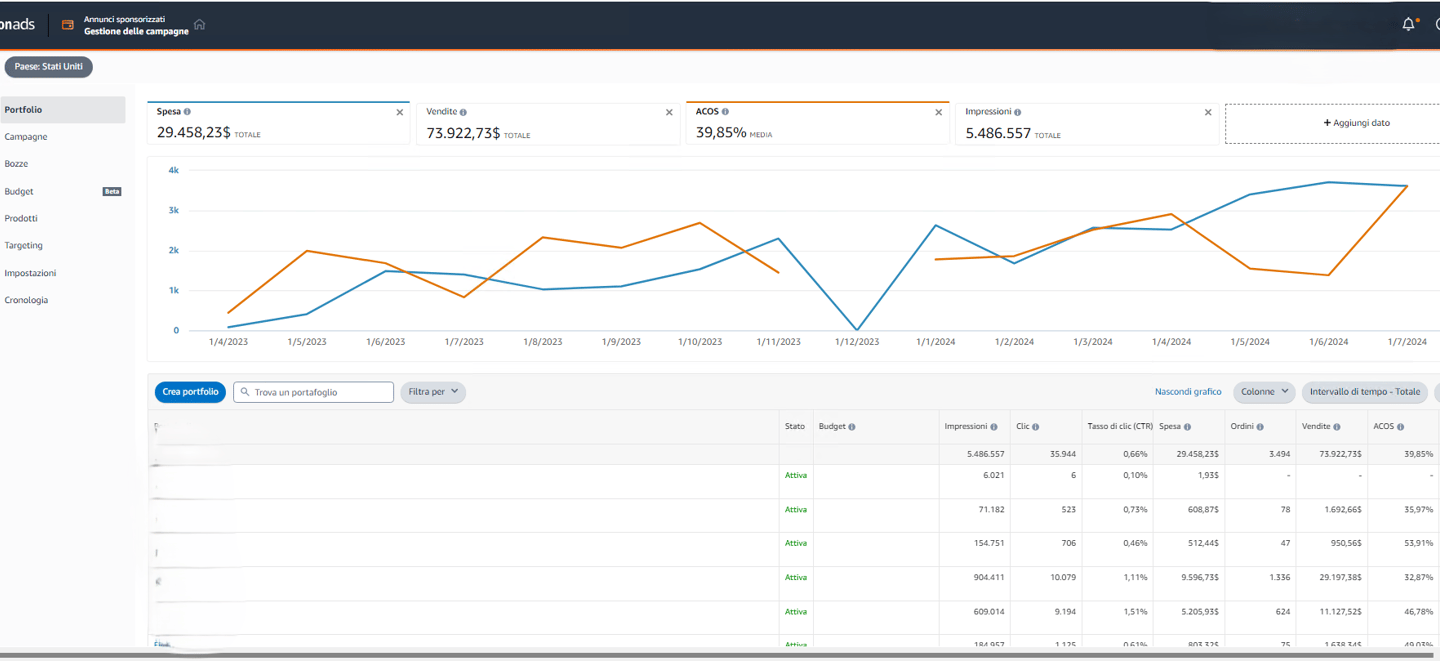
Task: Click the 1,51% CTR cell
Action: (1135, 612)
